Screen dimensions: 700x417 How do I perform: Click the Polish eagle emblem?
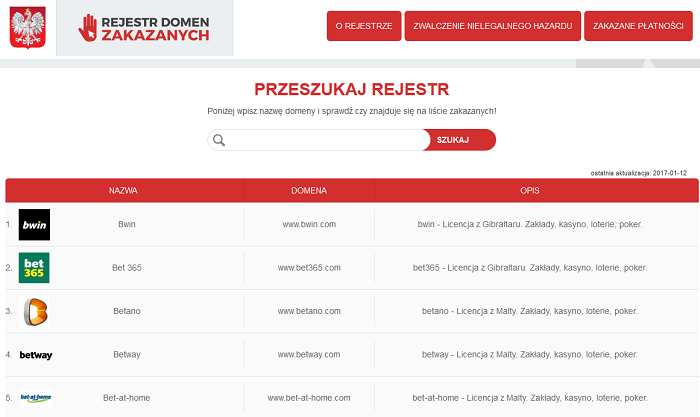28,28
